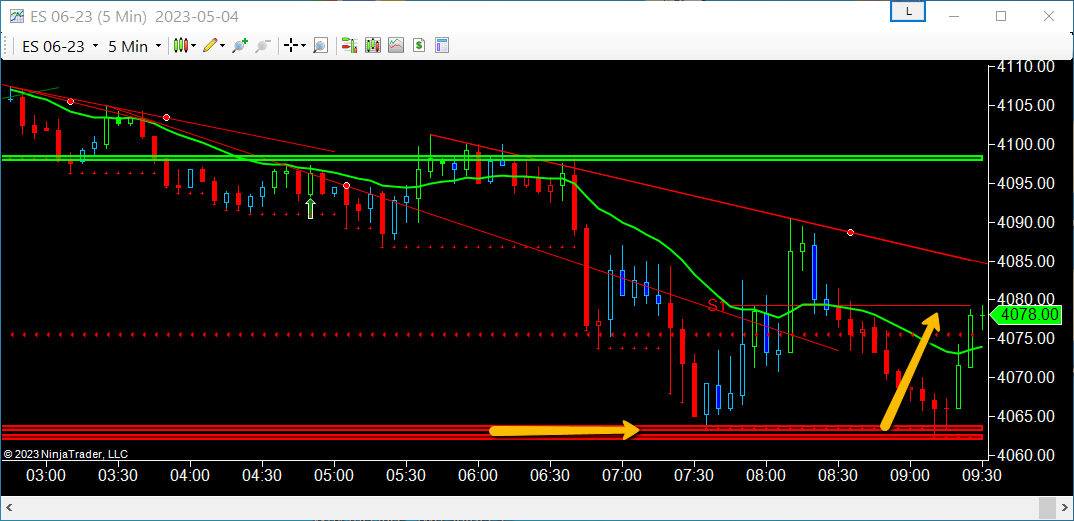Click the NinjaTrader chart window icon
The image size is (1074, 521).
pyautogui.click(x=16, y=16)
